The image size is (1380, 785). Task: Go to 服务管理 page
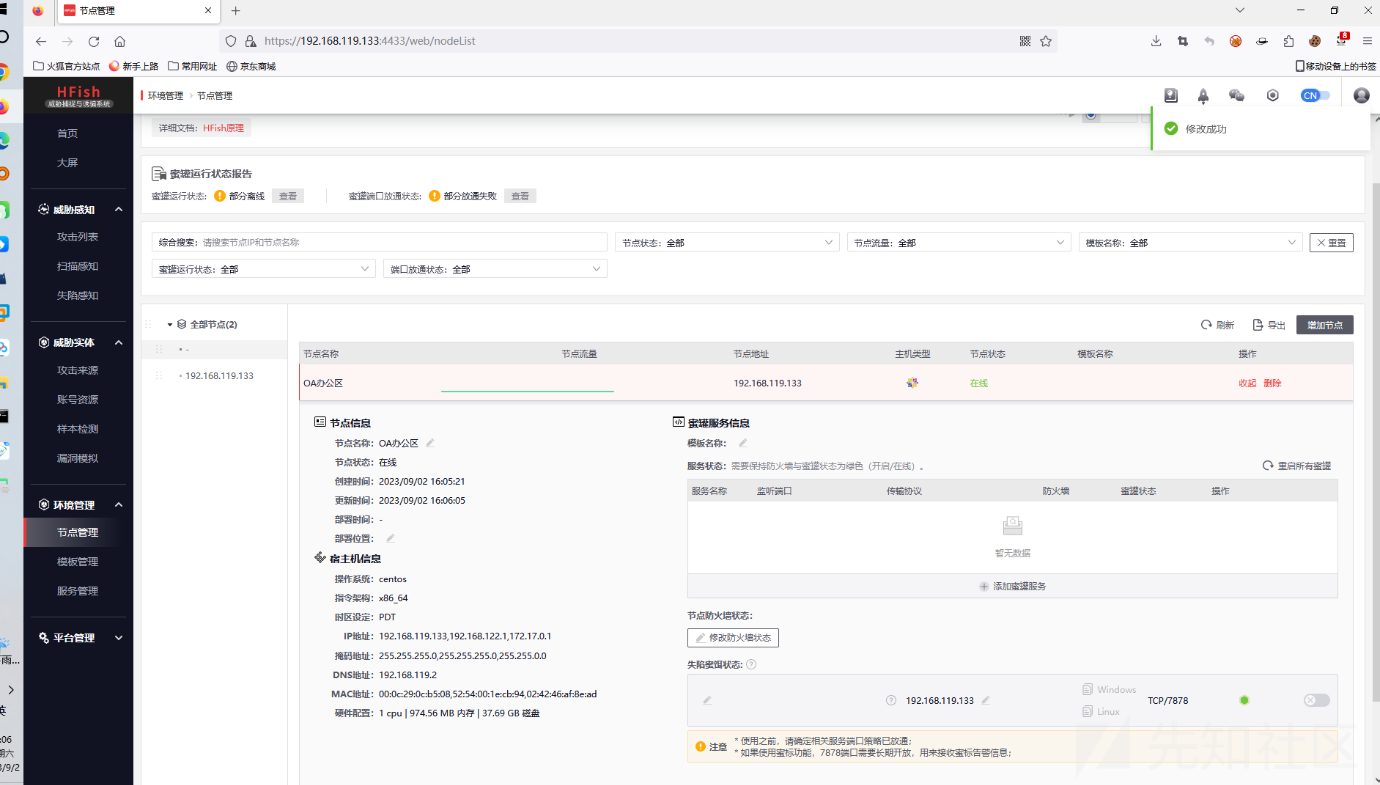(78, 591)
